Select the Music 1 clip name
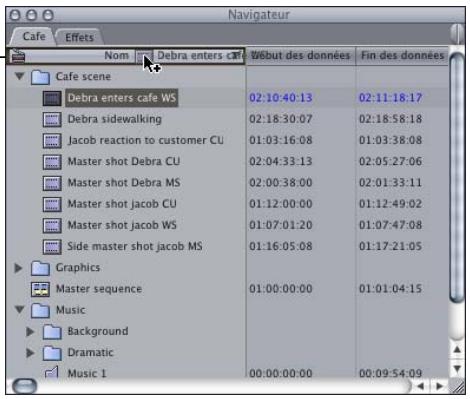 pos(87,373)
